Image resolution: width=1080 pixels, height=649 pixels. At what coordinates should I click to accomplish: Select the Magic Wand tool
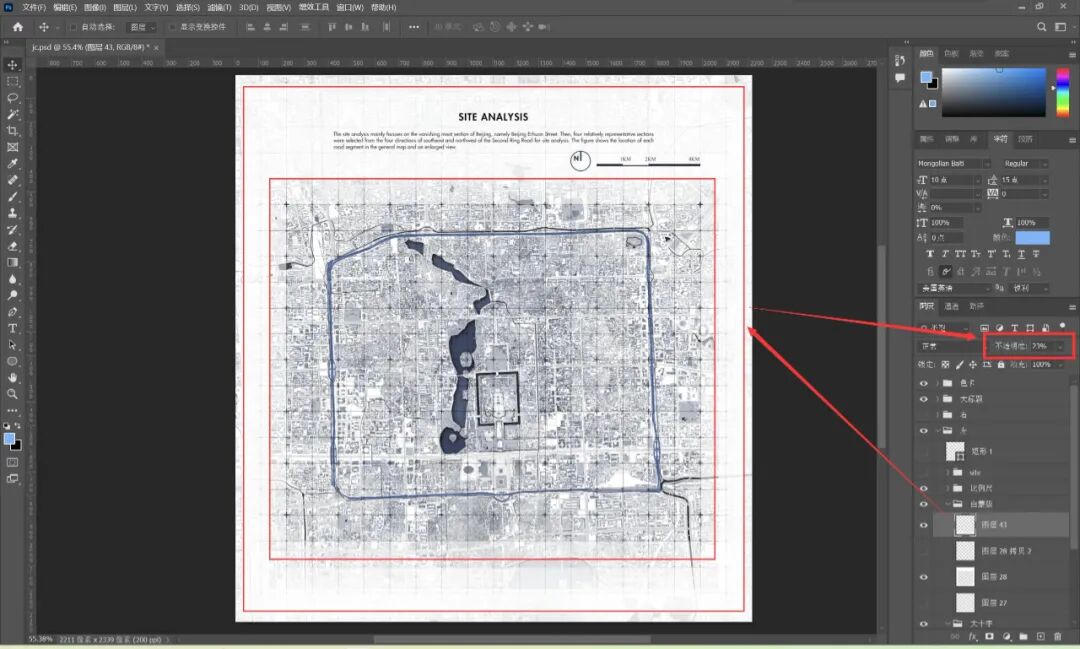tap(12, 114)
